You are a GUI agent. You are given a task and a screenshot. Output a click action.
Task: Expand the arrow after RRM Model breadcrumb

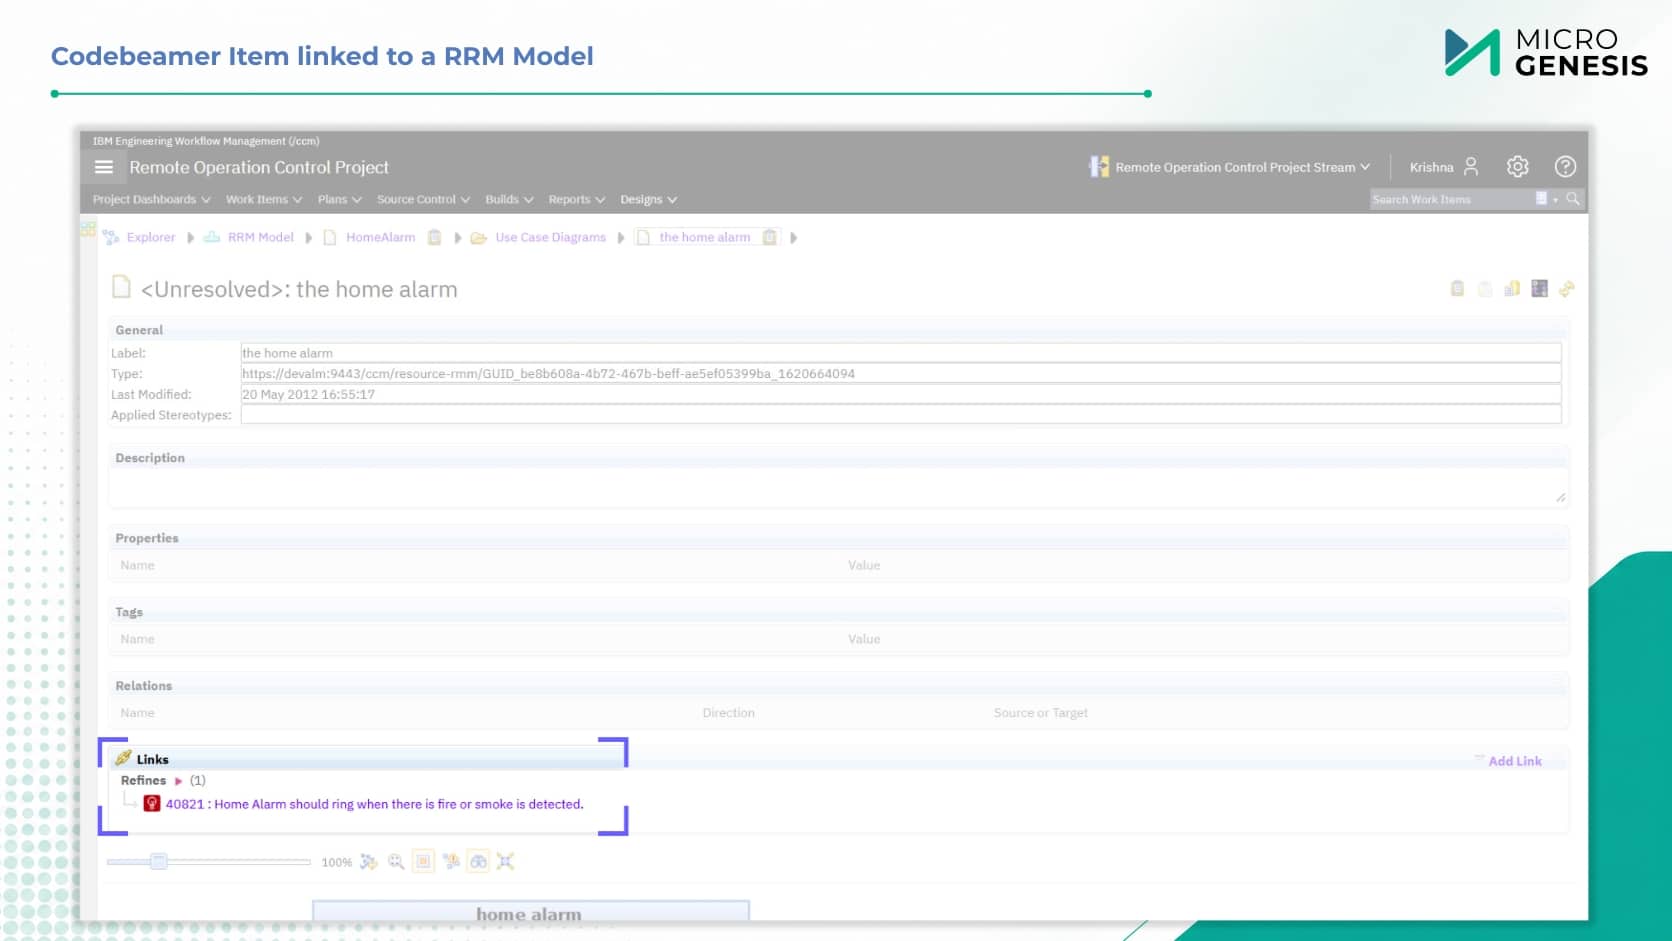coord(308,238)
